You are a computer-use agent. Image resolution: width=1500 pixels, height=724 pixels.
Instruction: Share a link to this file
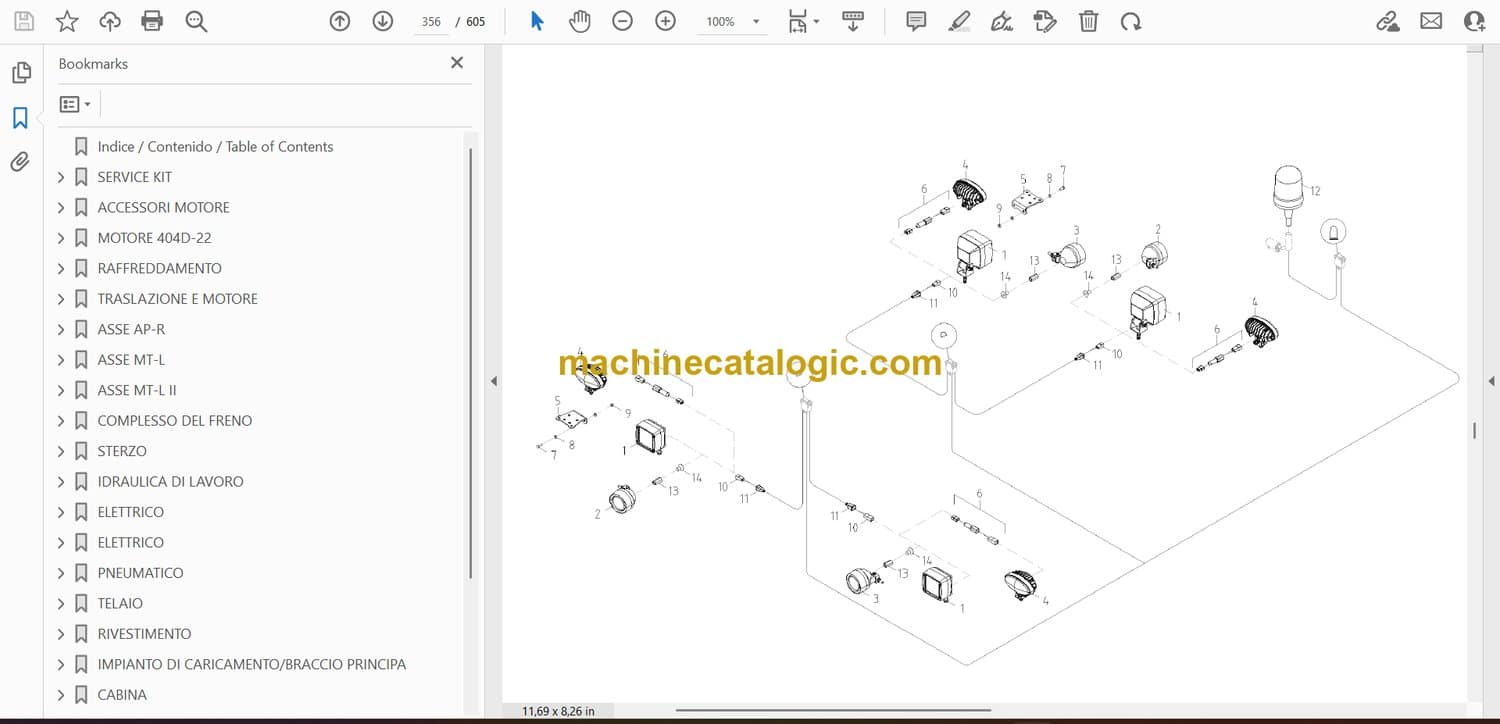tap(1388, 21)
